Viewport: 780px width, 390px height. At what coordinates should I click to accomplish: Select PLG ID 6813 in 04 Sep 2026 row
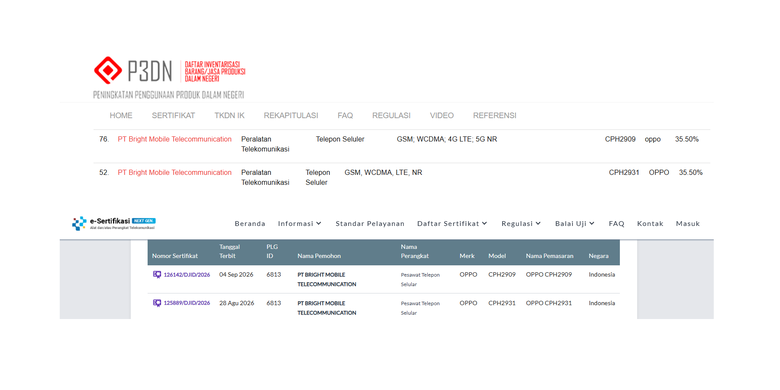coord(274,274)
